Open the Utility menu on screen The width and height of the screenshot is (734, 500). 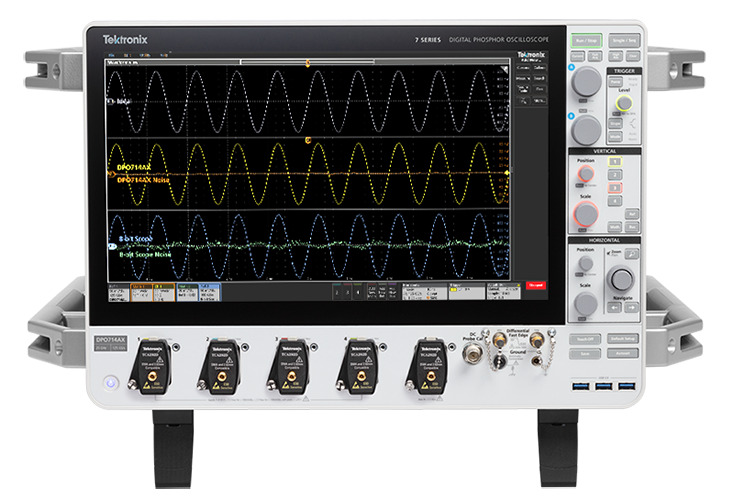pyautogui.click(x=145, y=55)
